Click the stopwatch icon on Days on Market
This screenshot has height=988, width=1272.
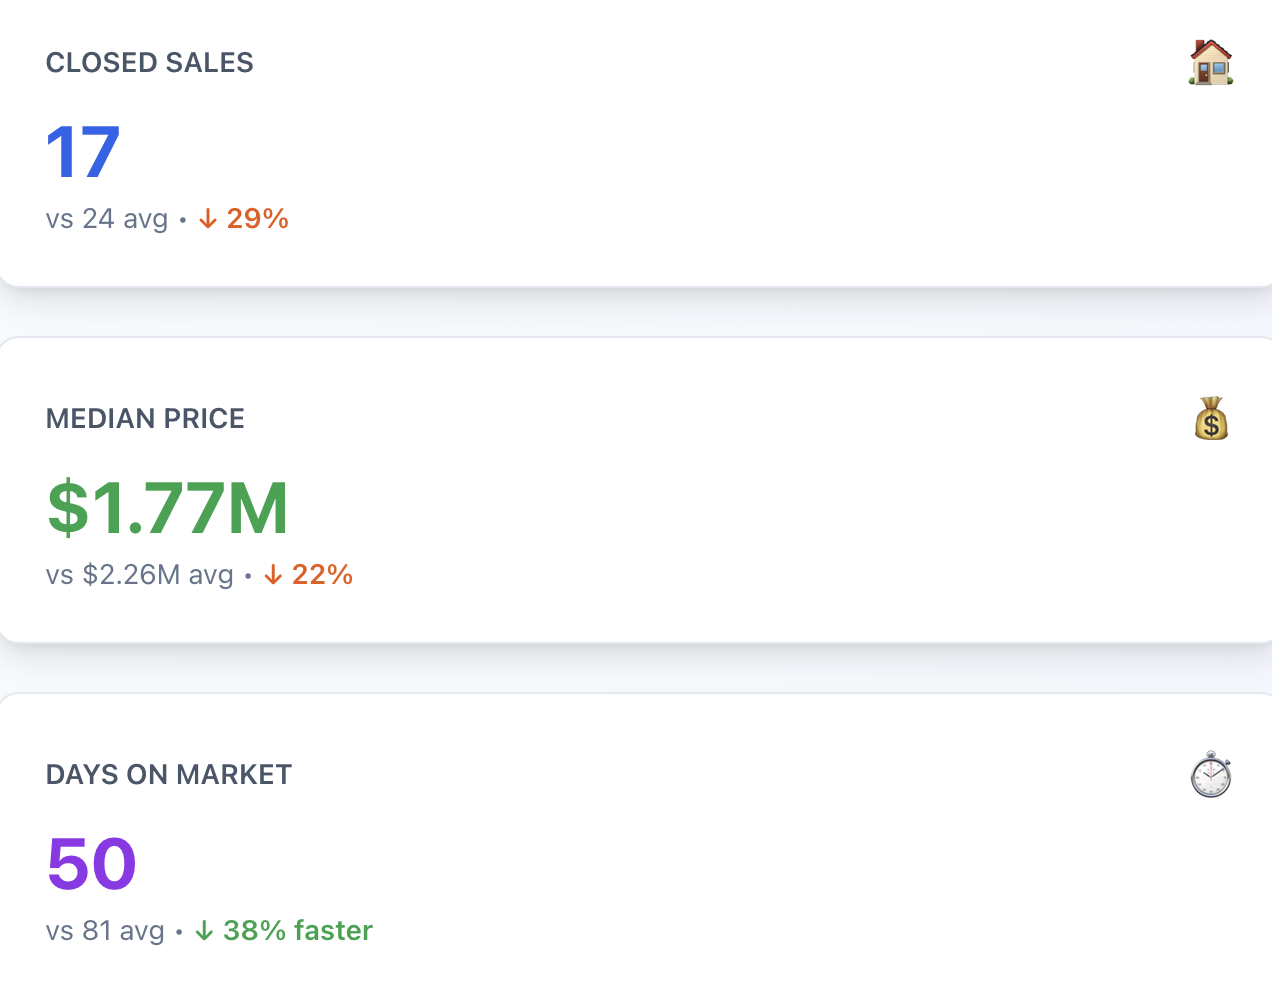(x=1210, y=775)
